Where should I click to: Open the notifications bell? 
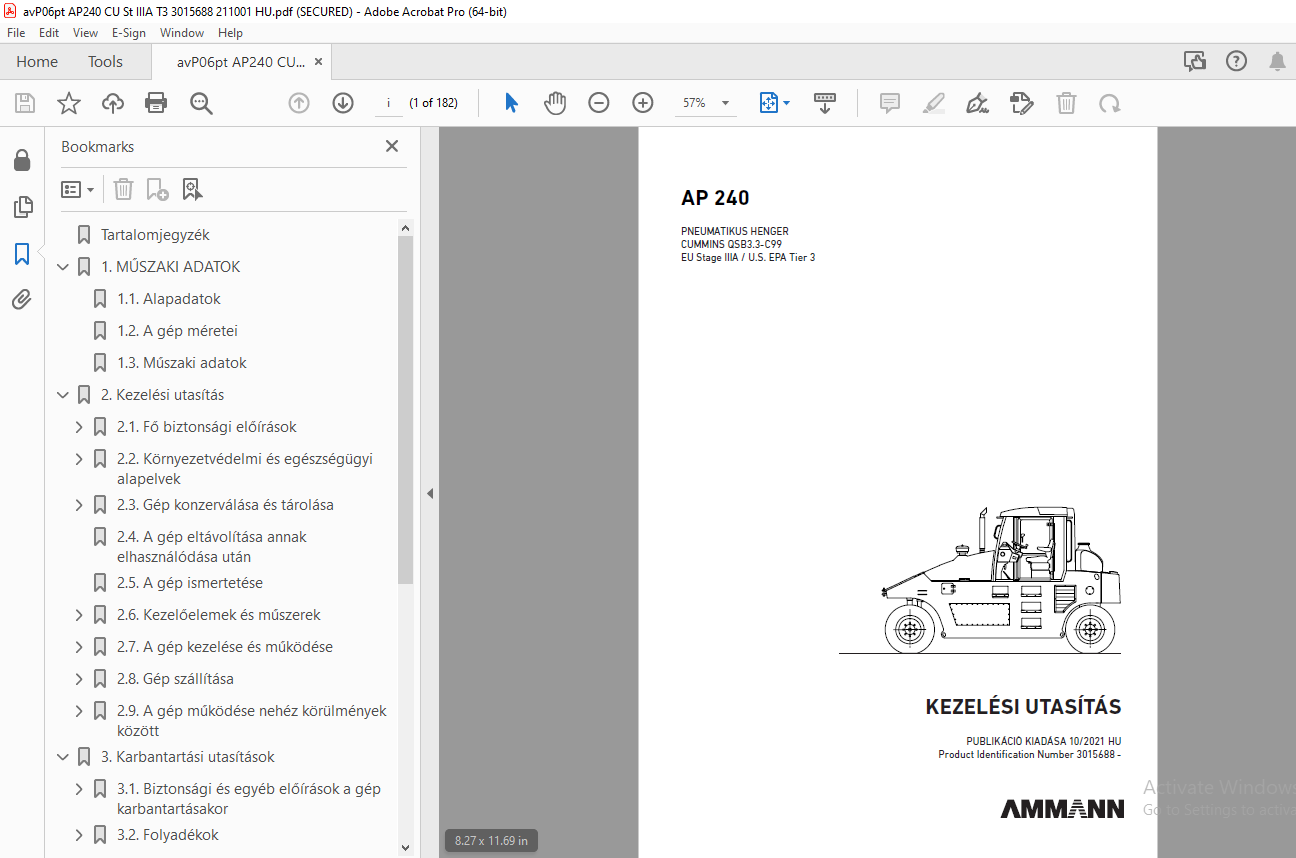(x=1277, y=61)
